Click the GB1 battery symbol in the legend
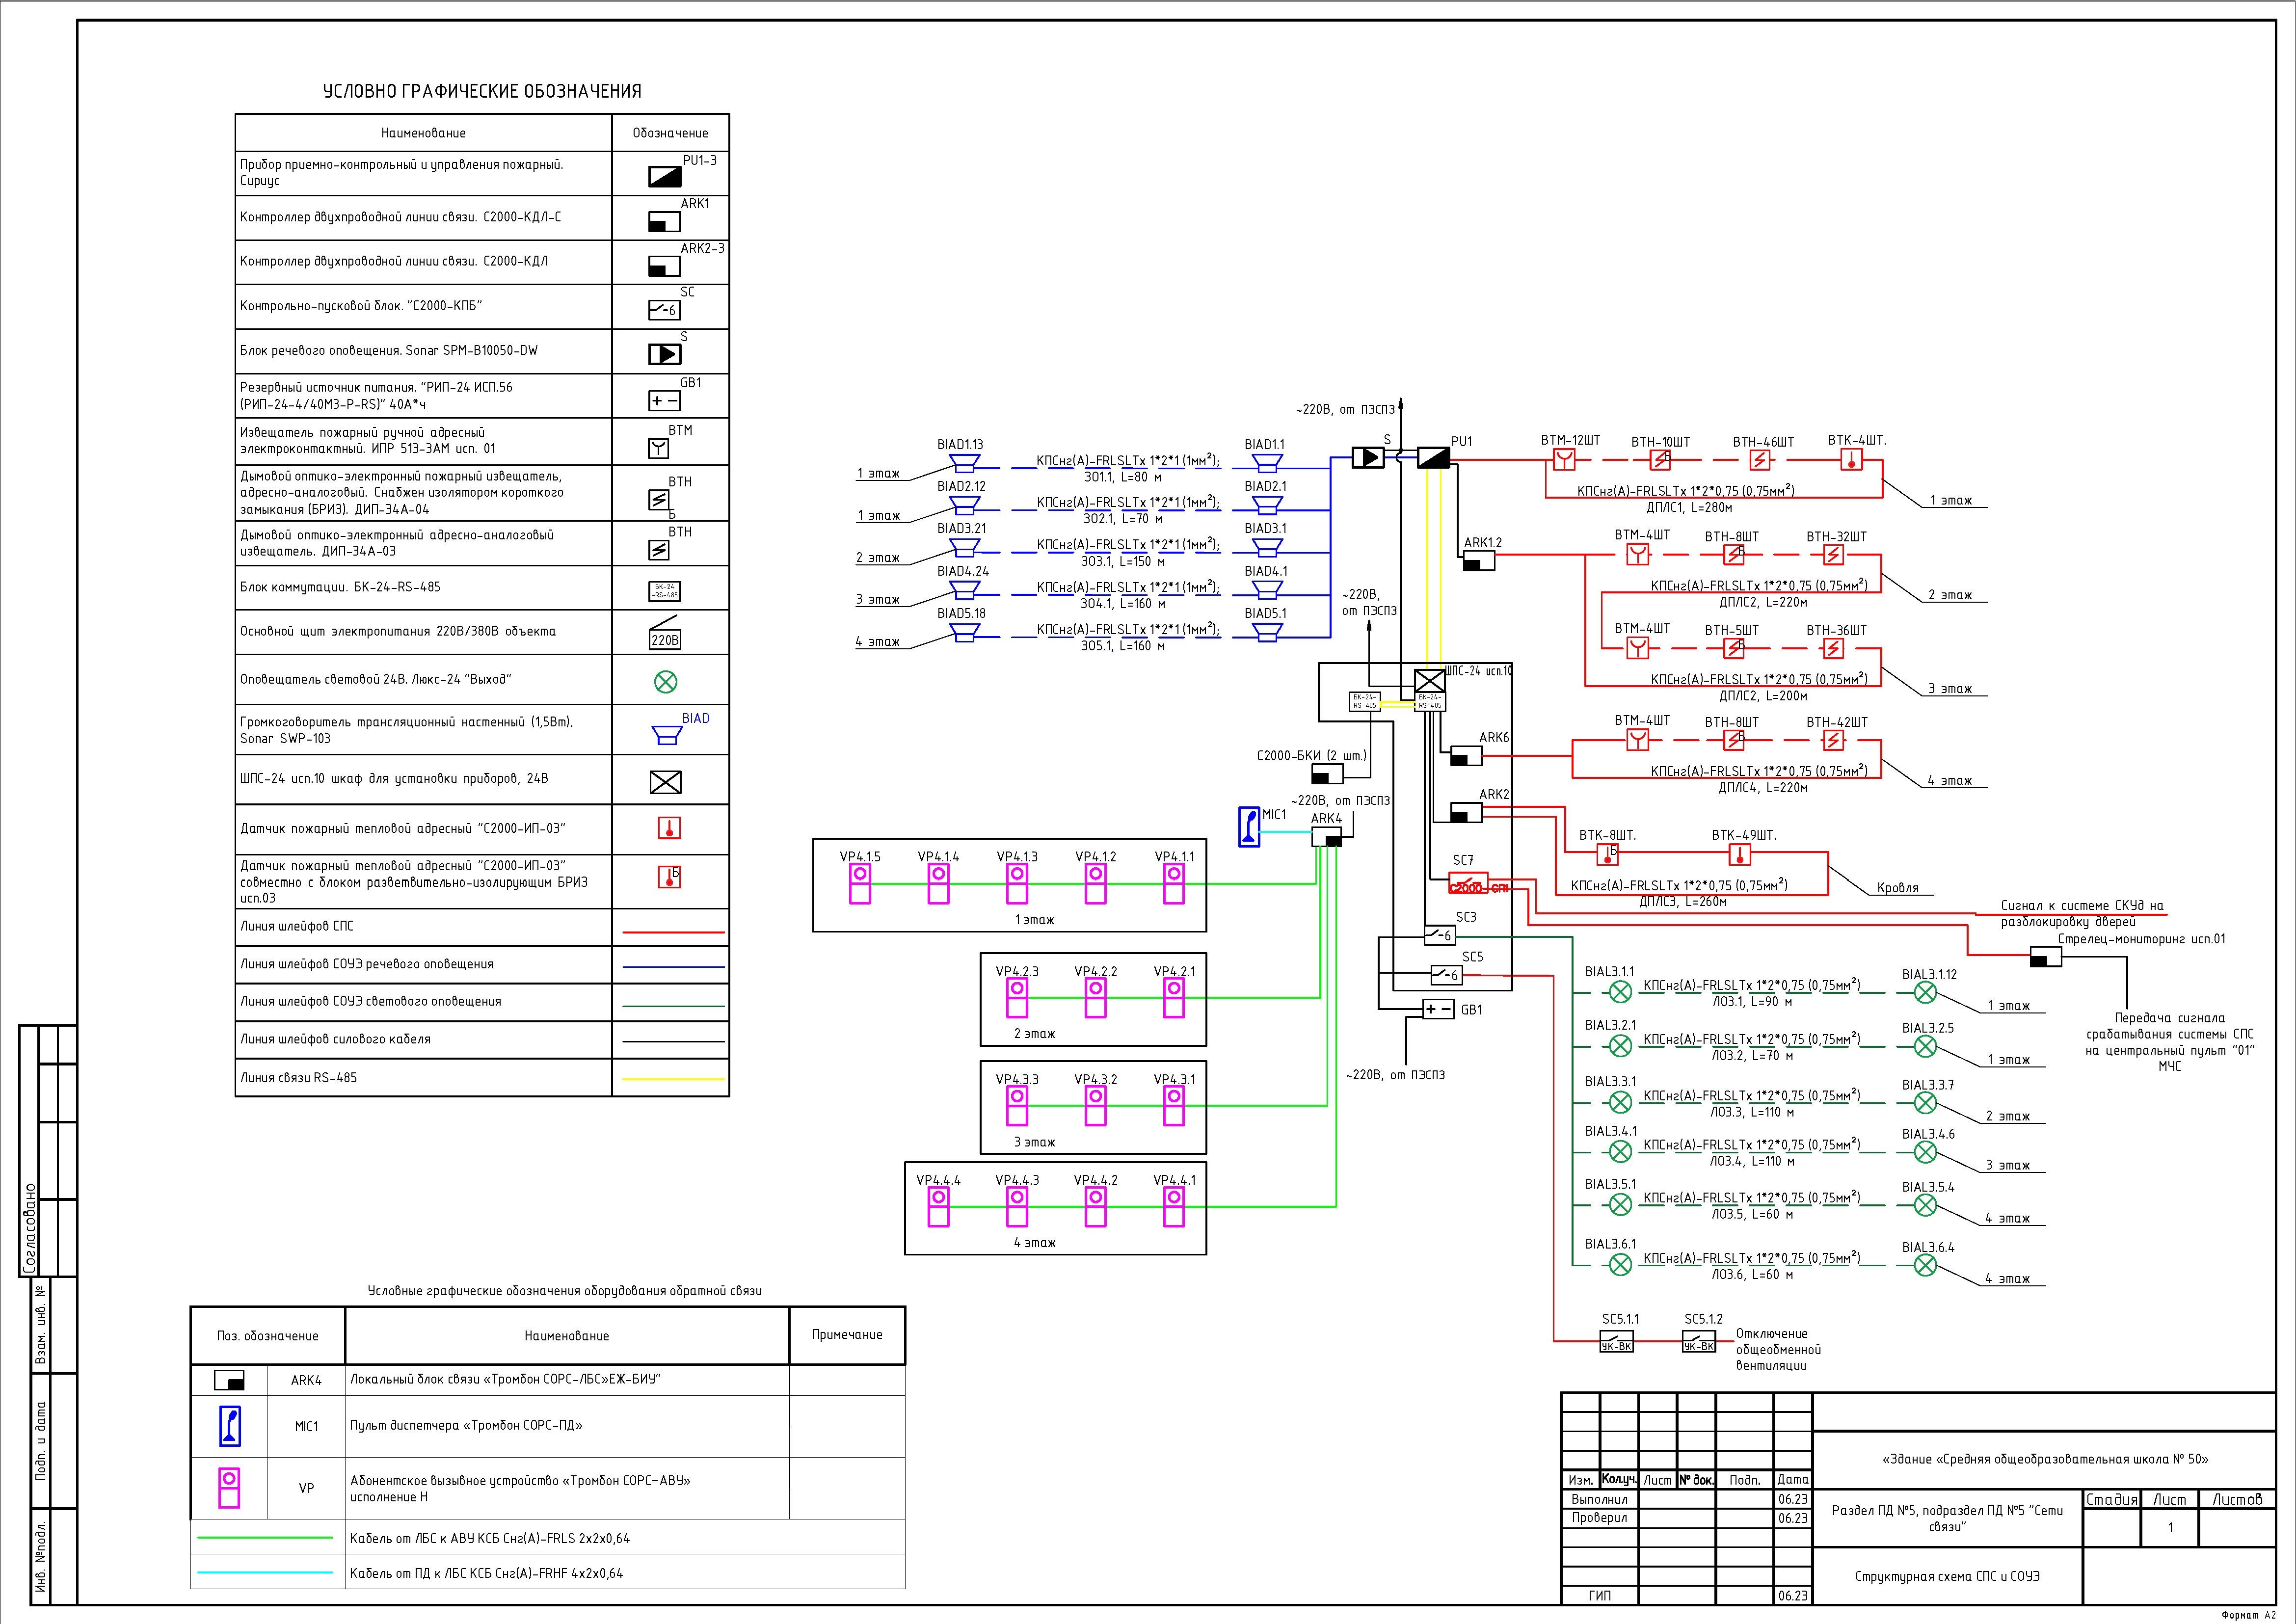 (665, 401)
